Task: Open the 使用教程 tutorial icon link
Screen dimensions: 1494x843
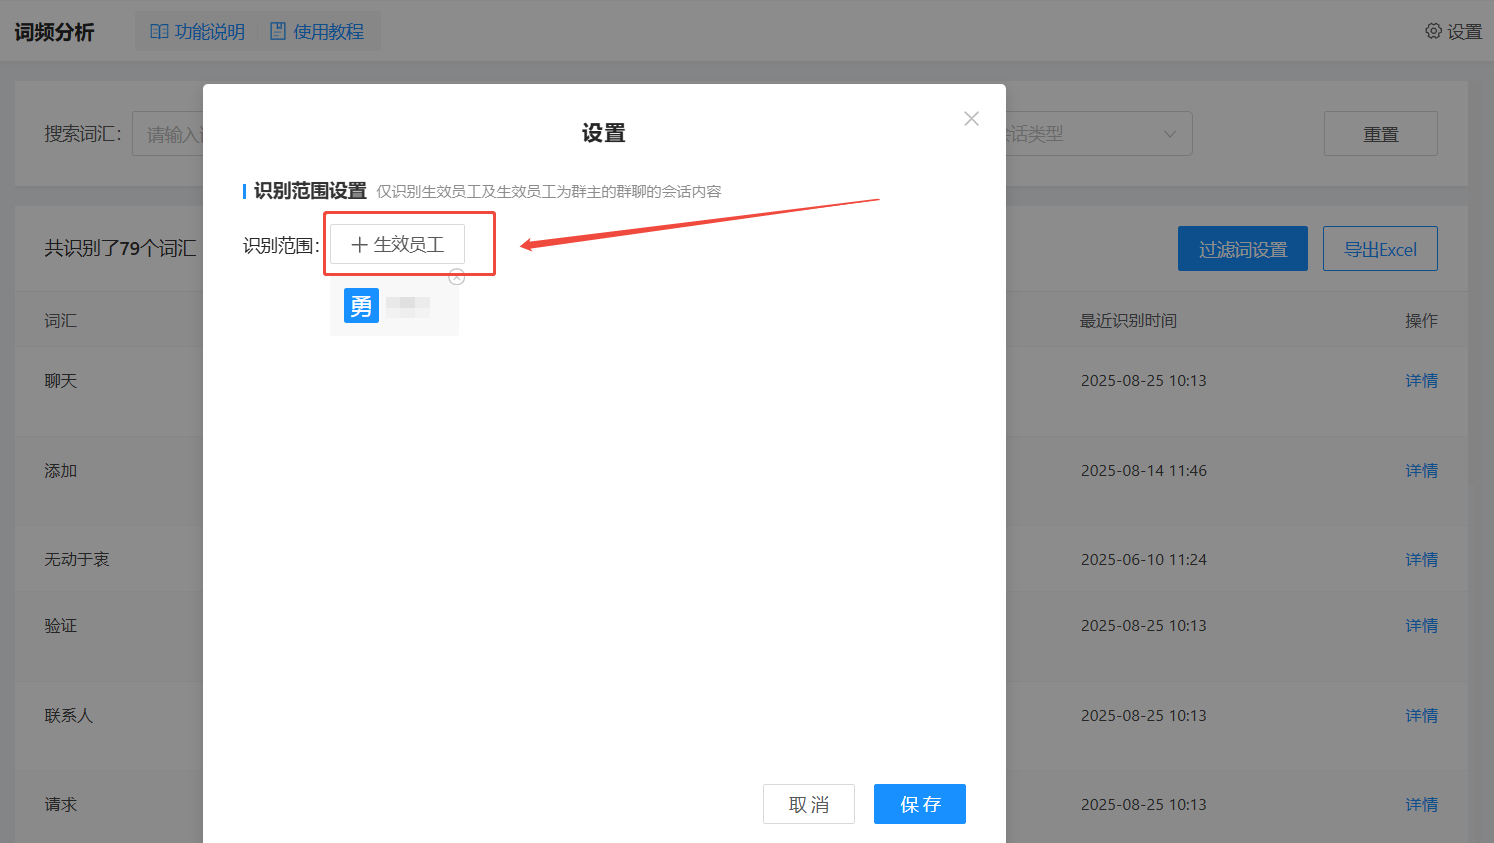Action: click(x=278, y=32)
